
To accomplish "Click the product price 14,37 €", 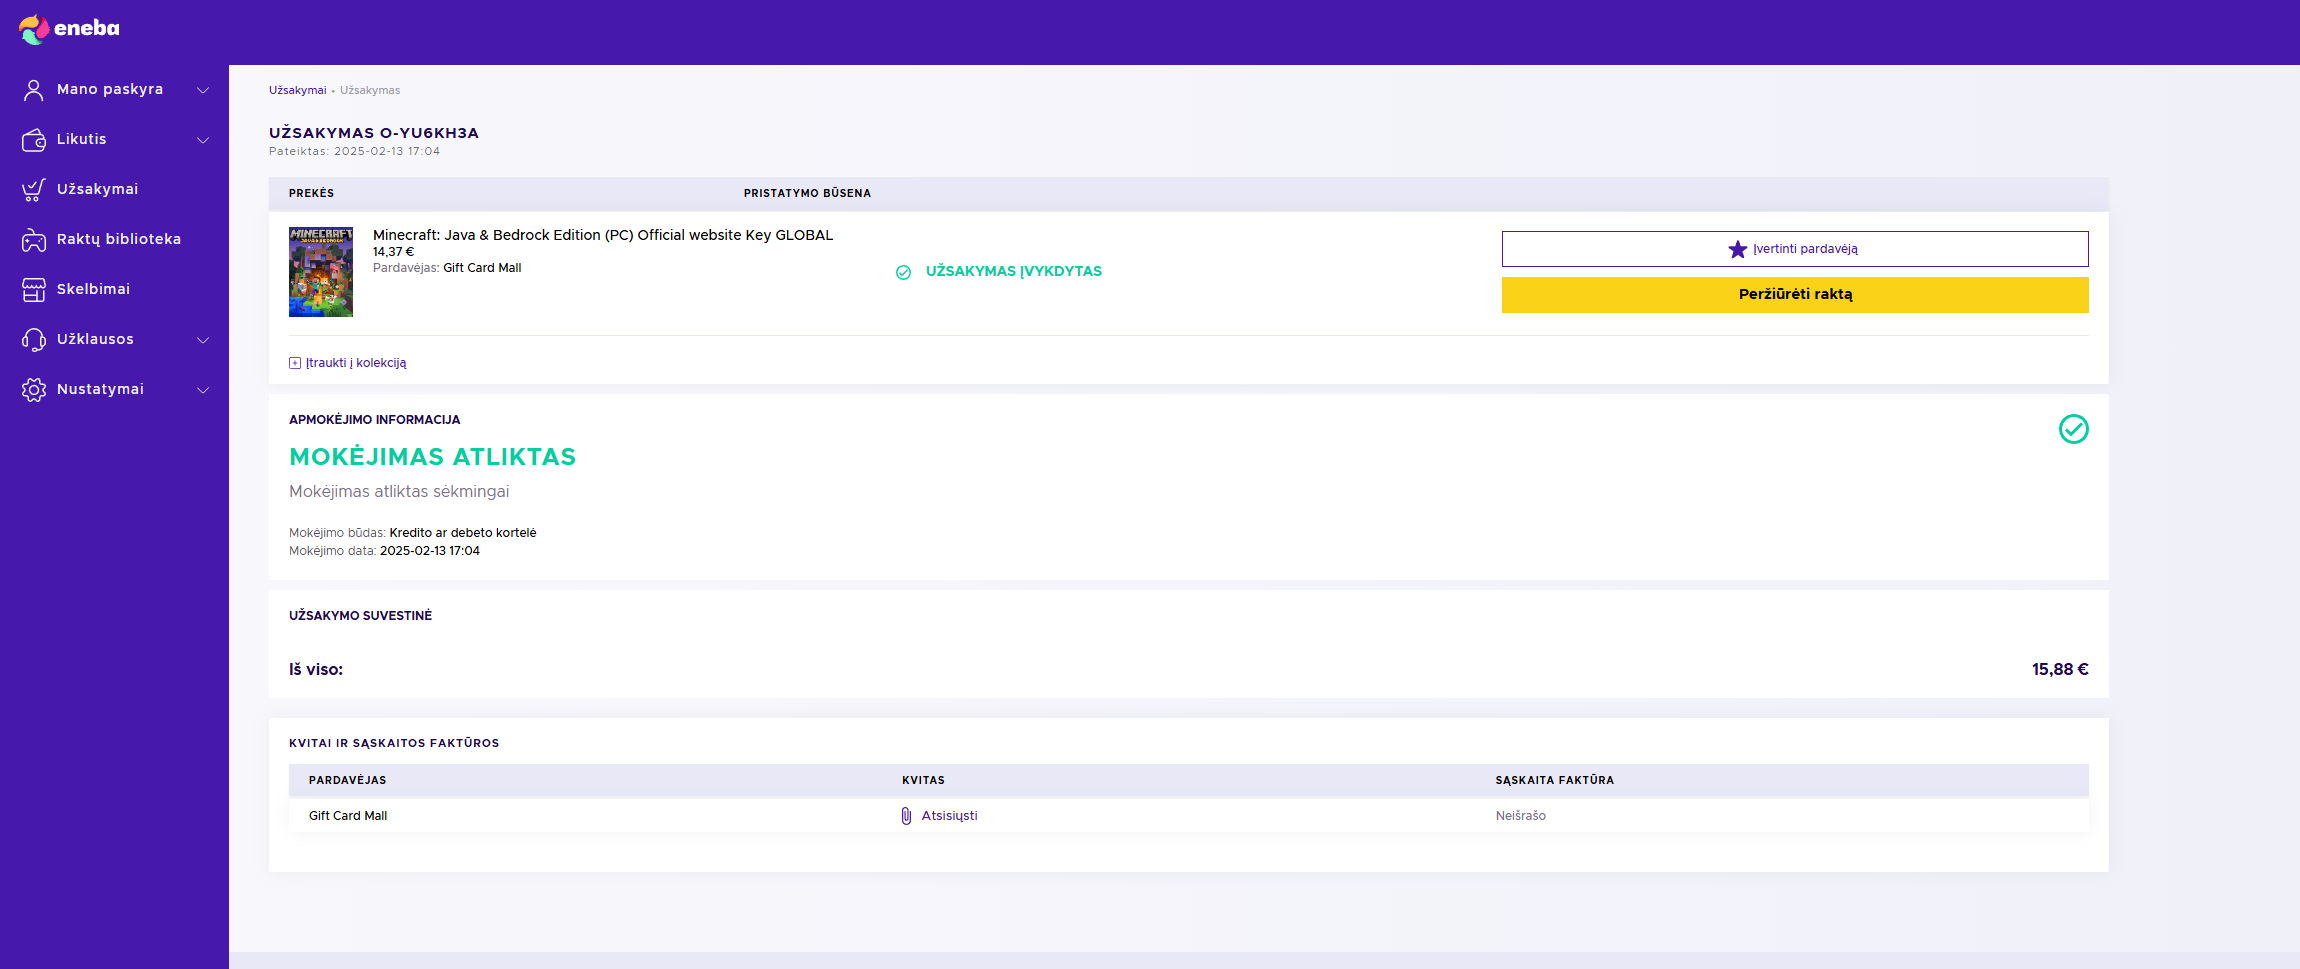I will [x=393, y=252].
